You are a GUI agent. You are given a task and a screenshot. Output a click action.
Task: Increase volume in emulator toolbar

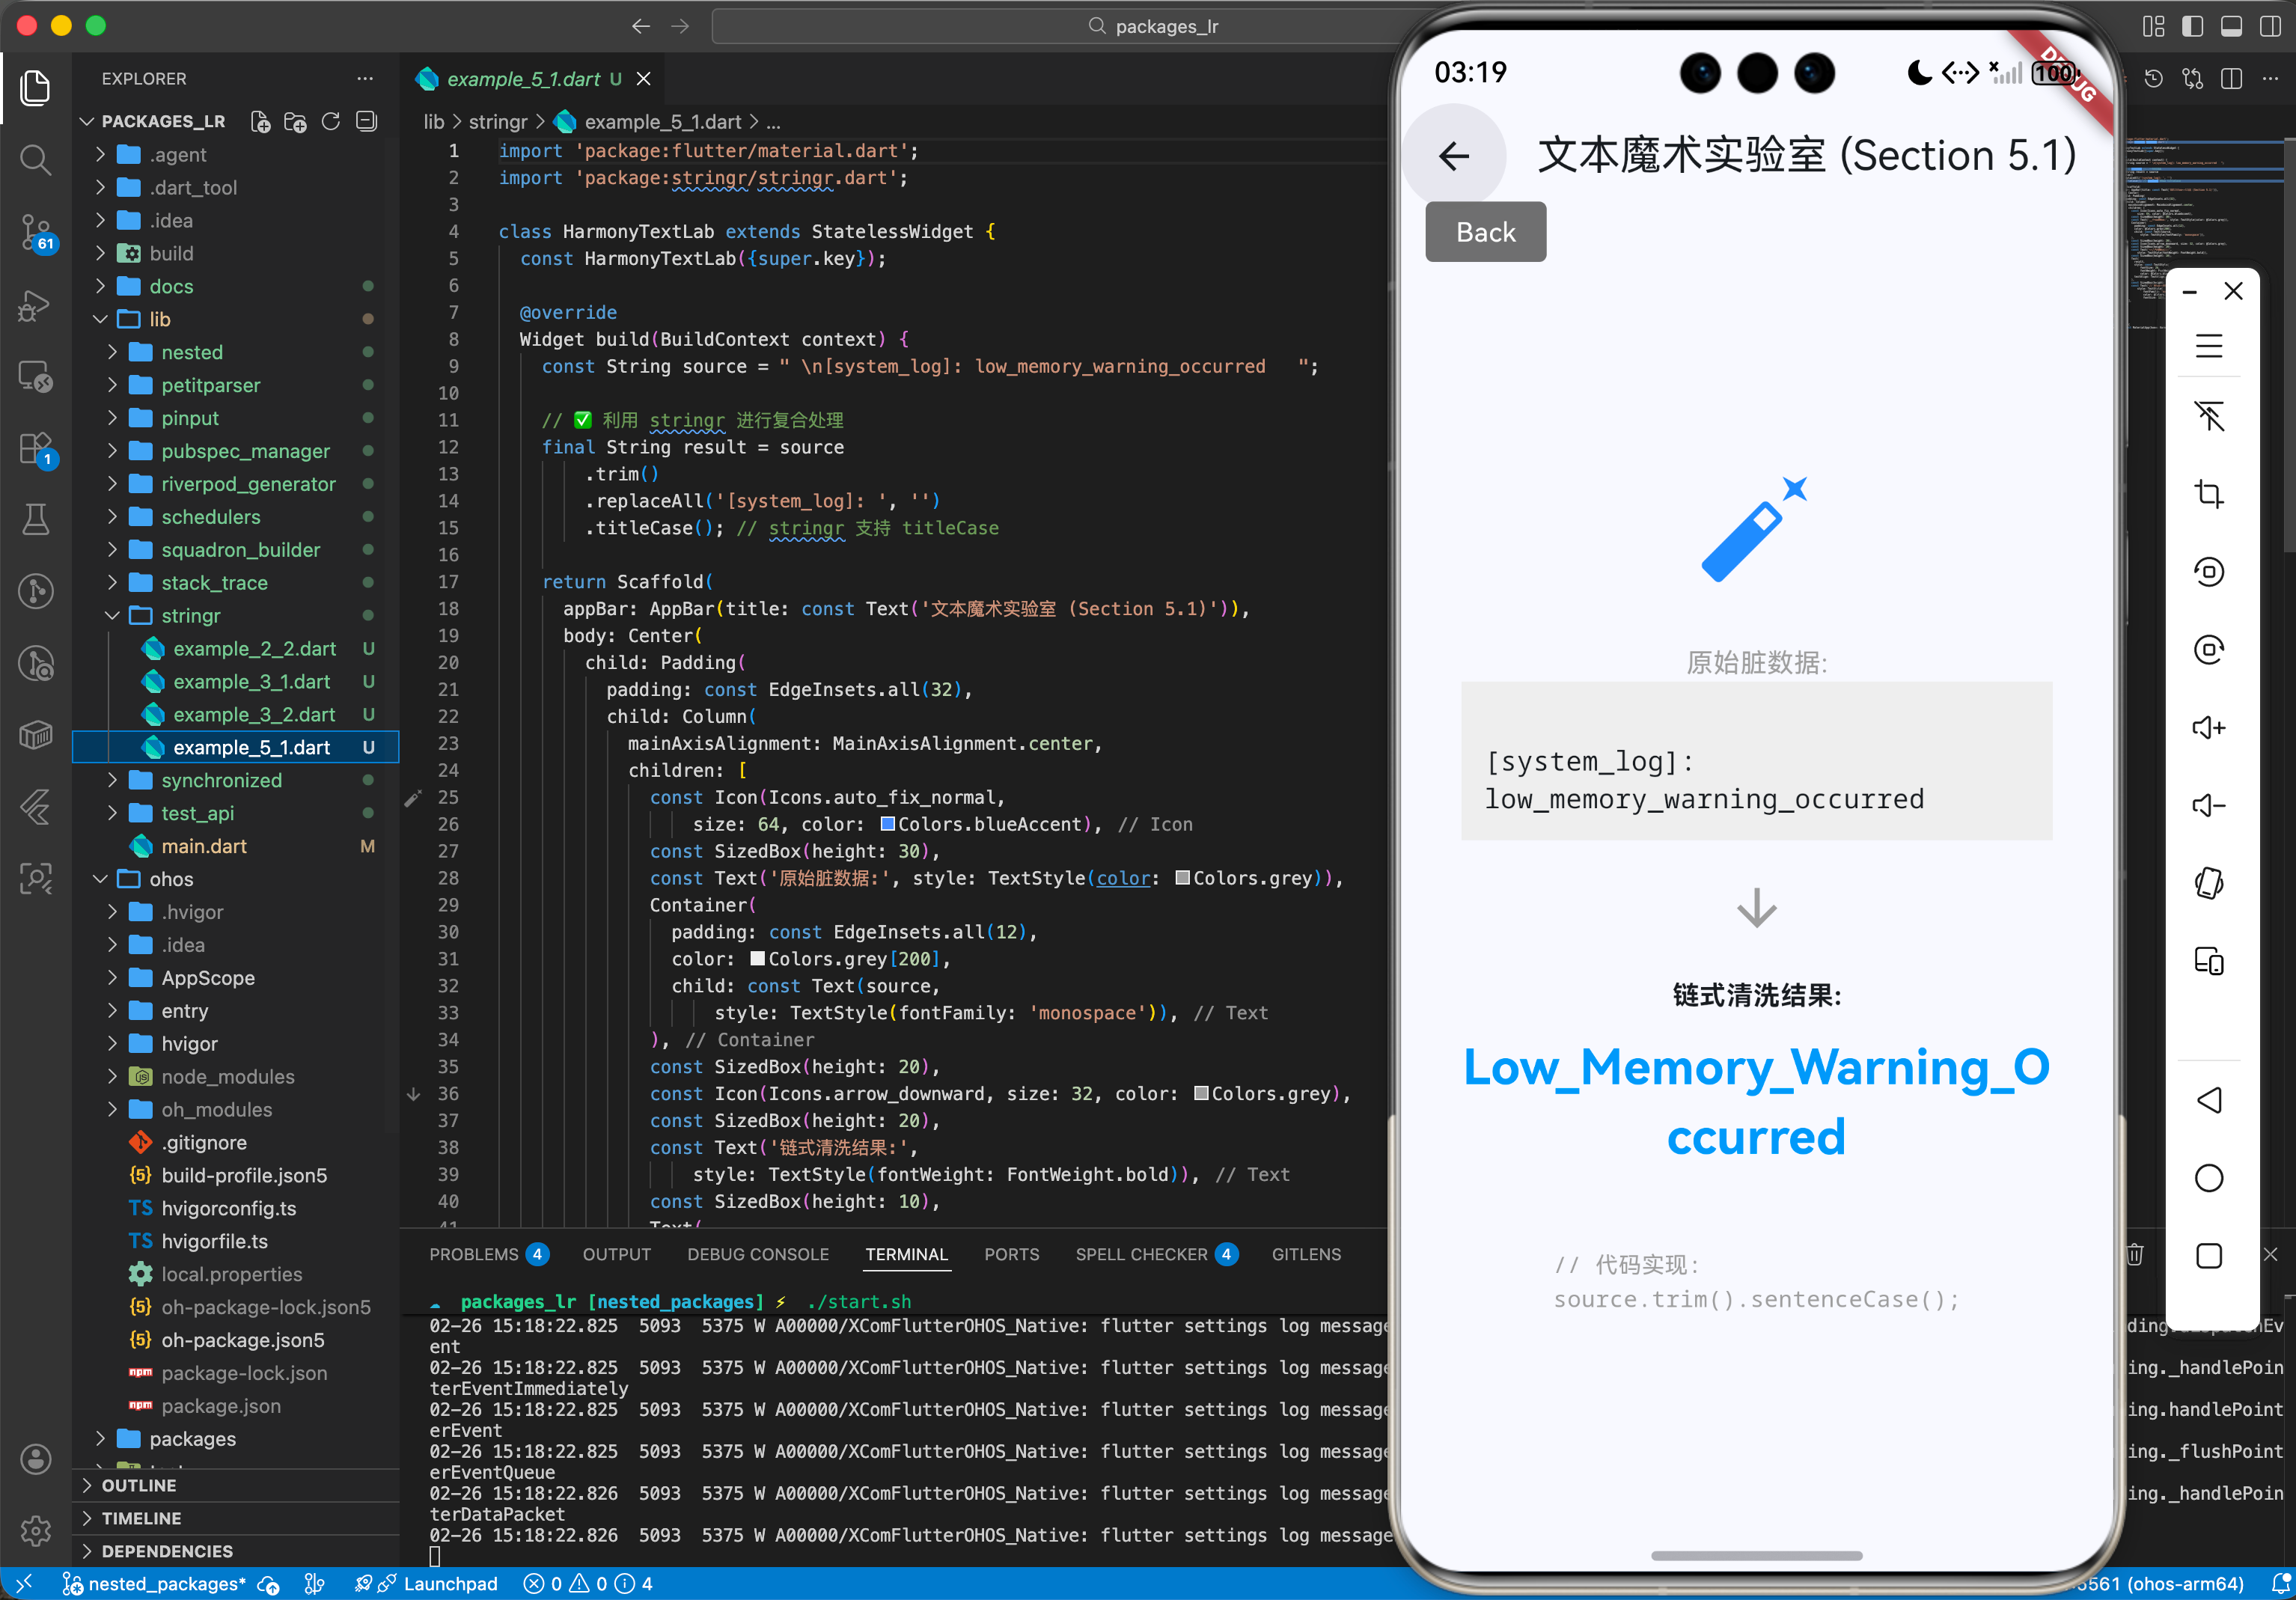click(2208, 727)
